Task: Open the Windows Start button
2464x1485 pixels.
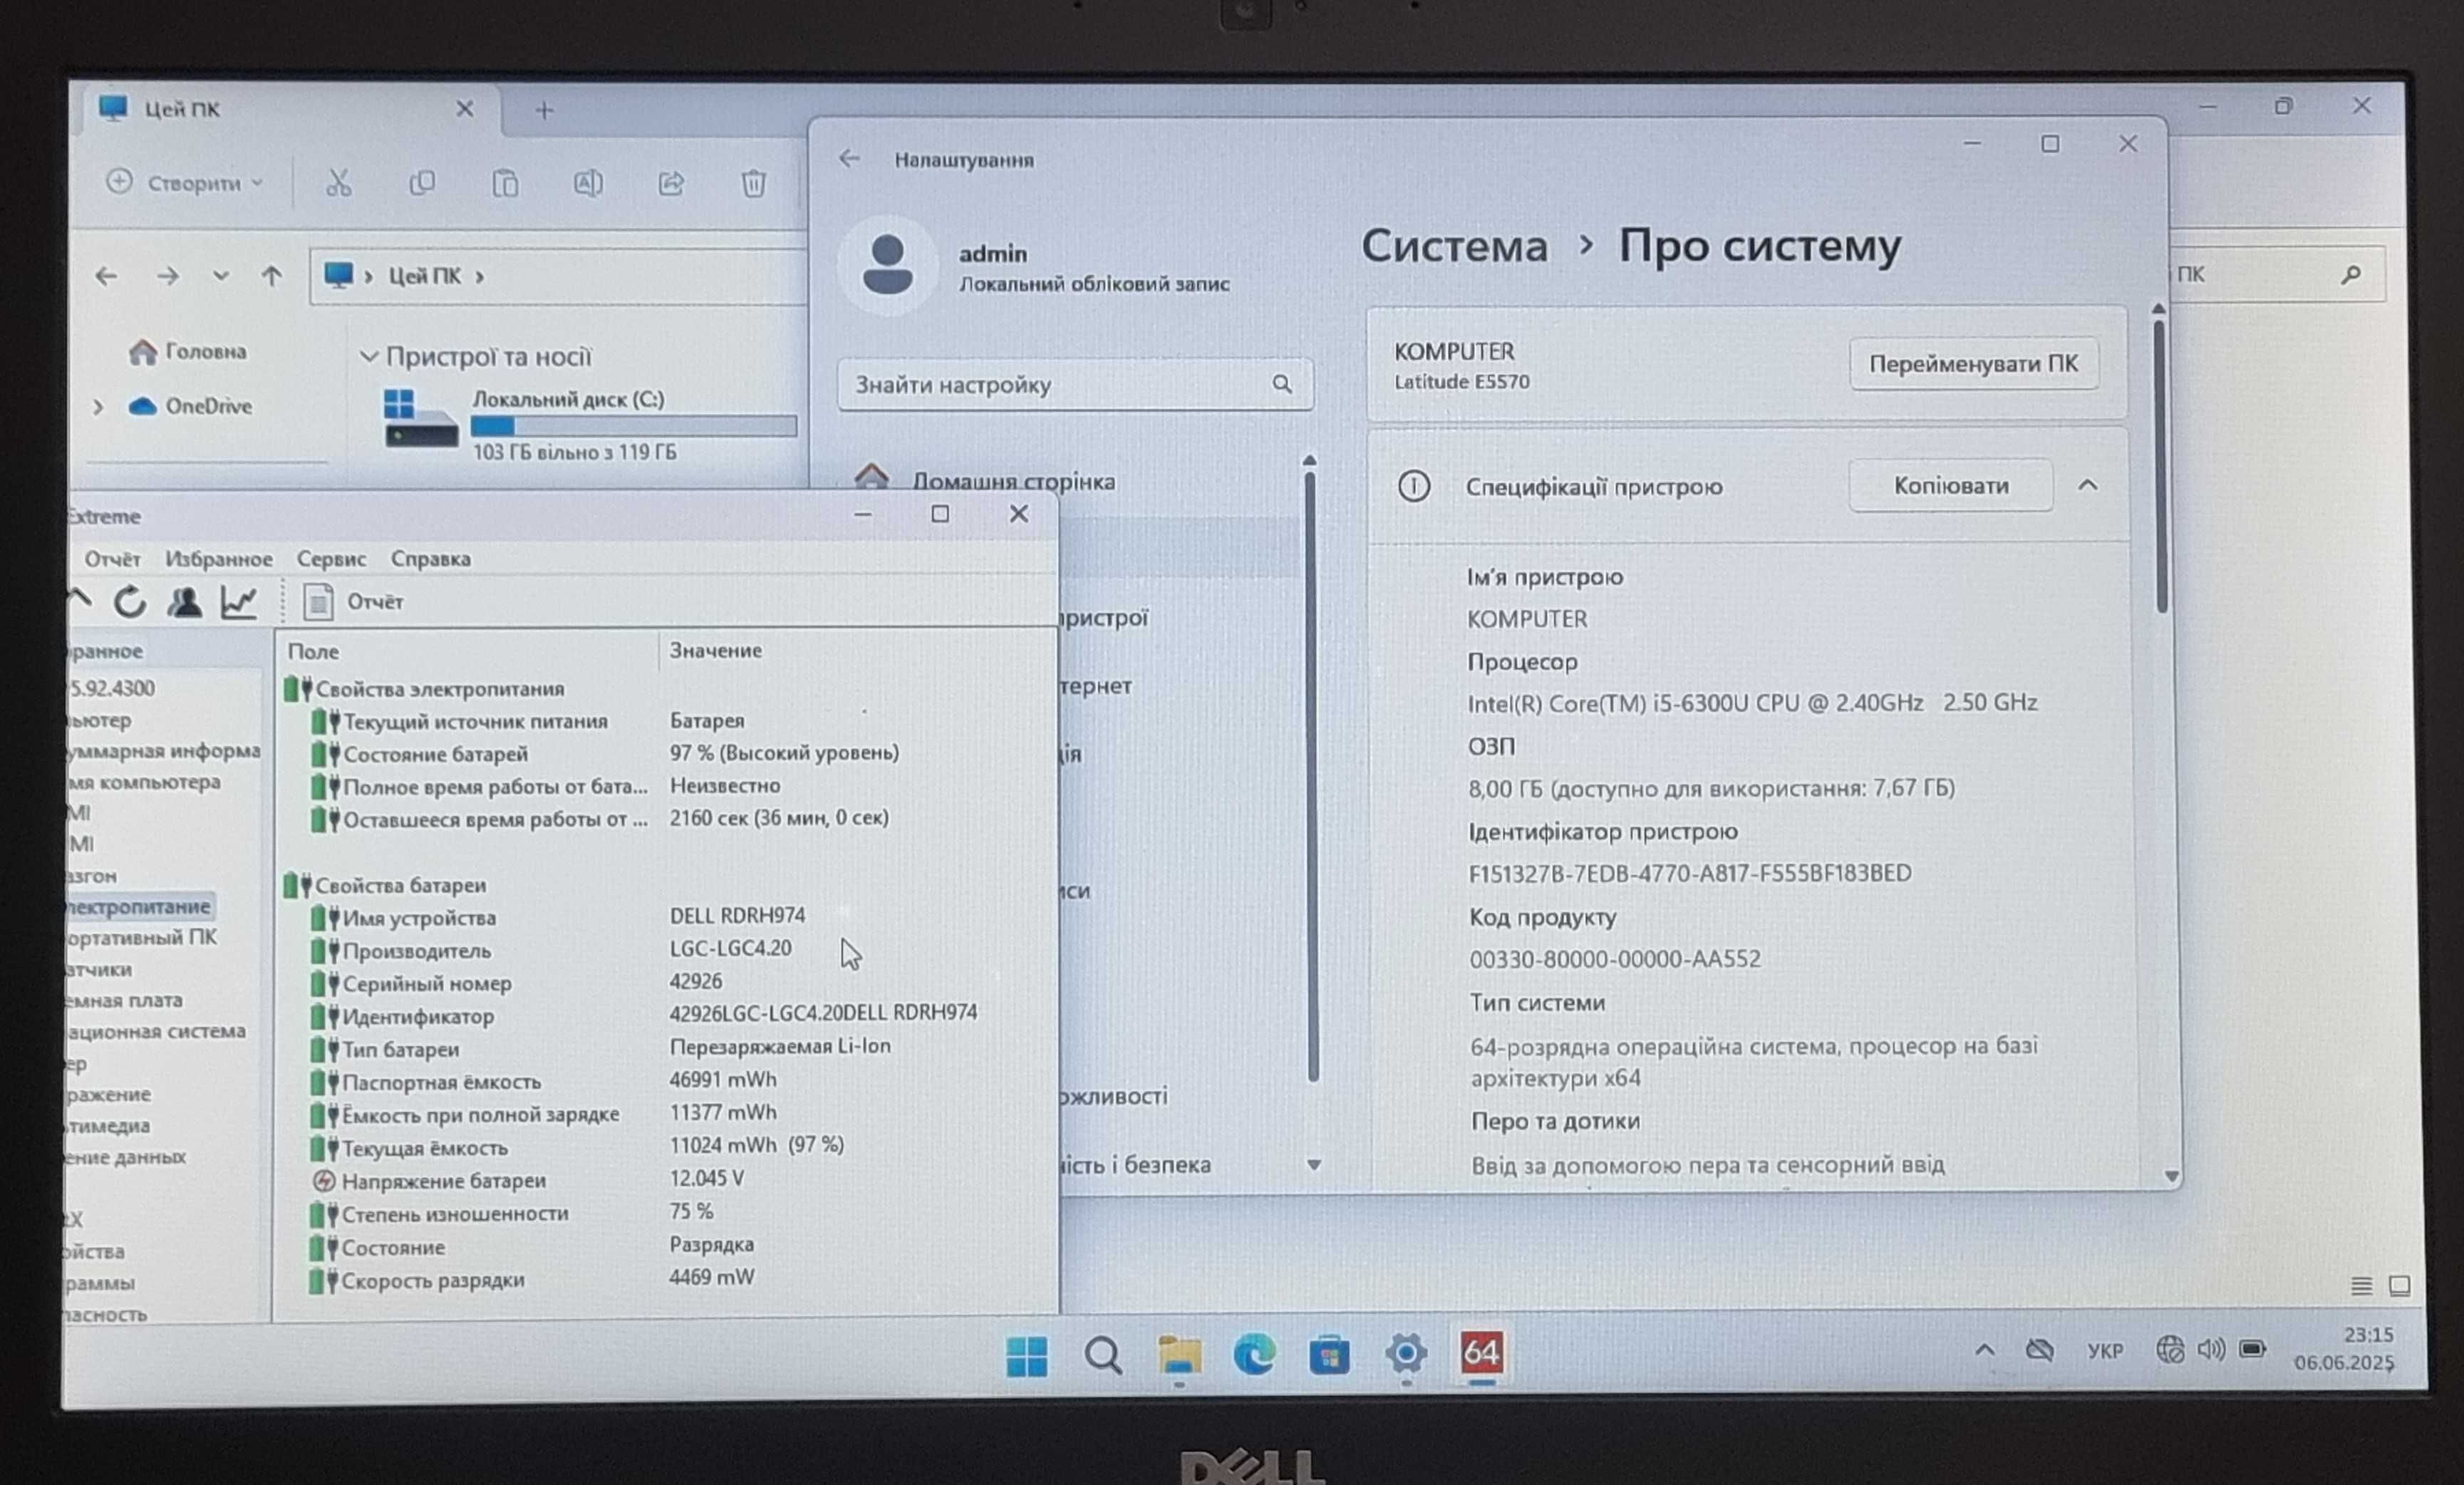Action: 1026,1356
